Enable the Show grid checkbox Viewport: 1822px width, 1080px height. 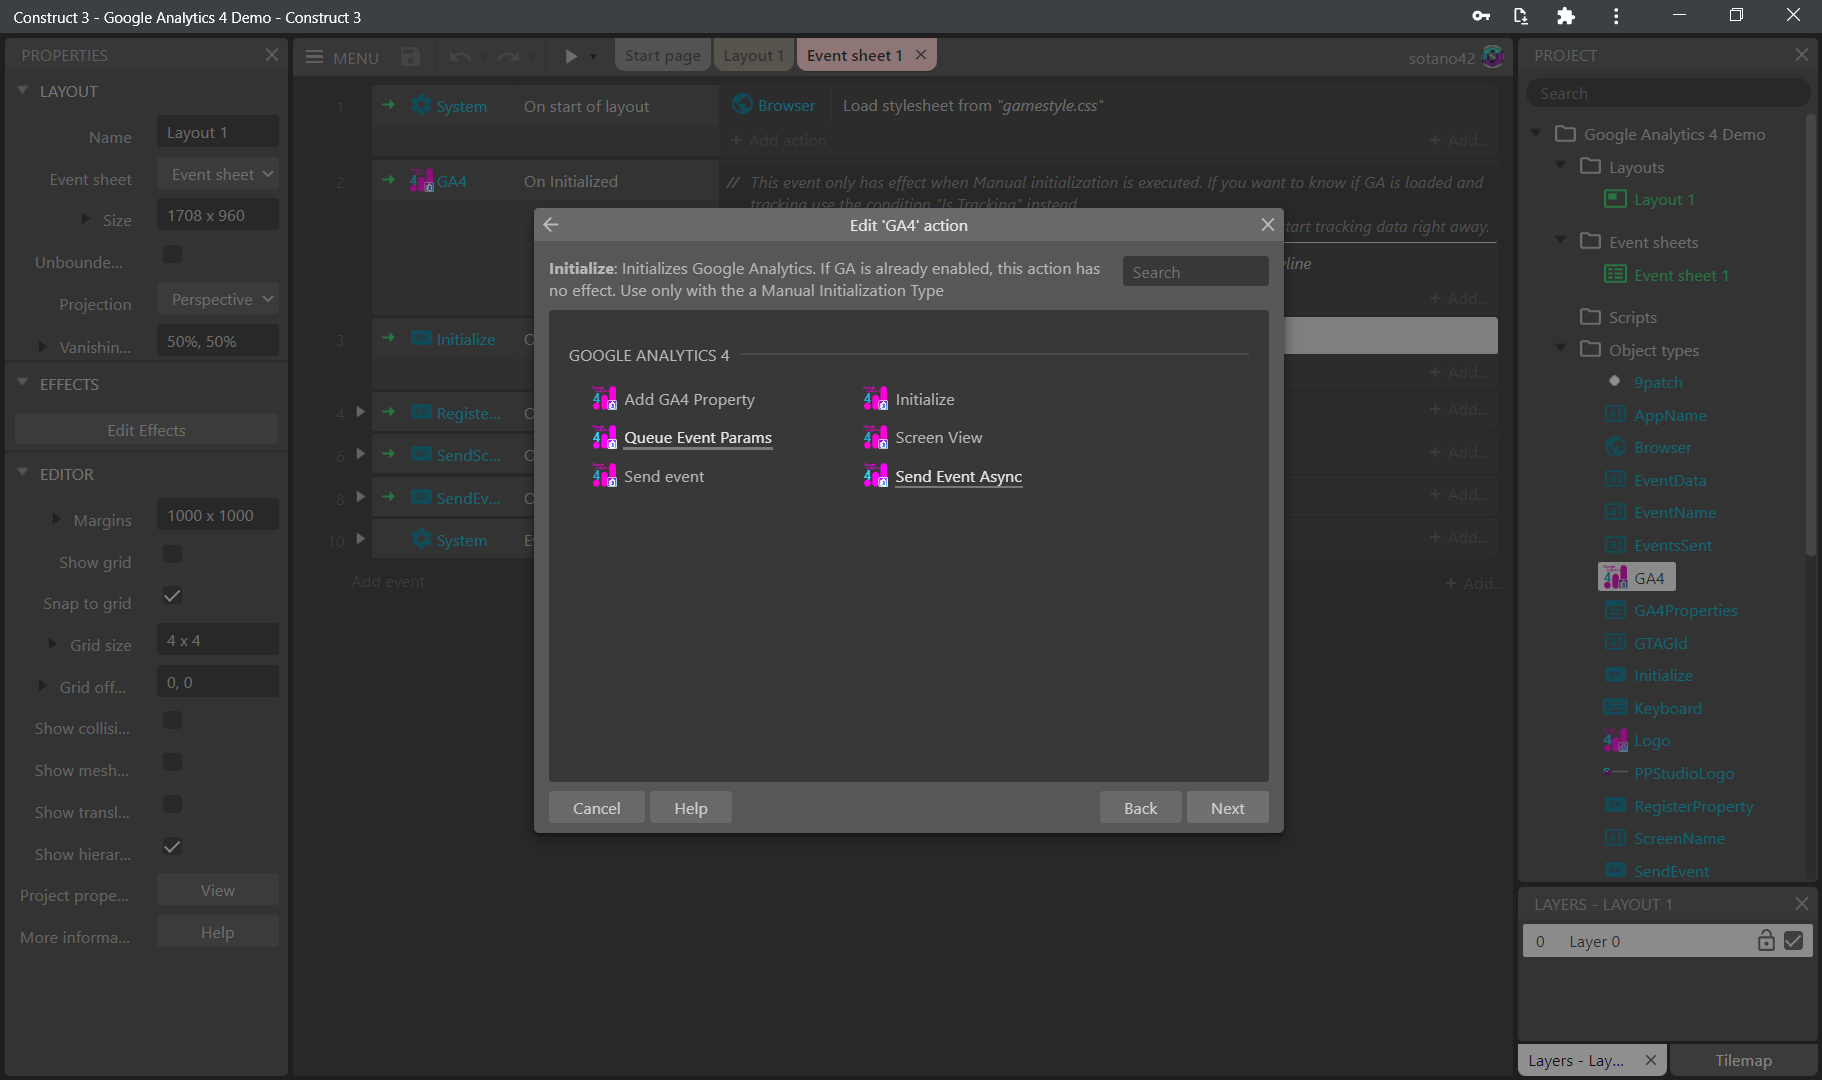click(x=172, y=554)
